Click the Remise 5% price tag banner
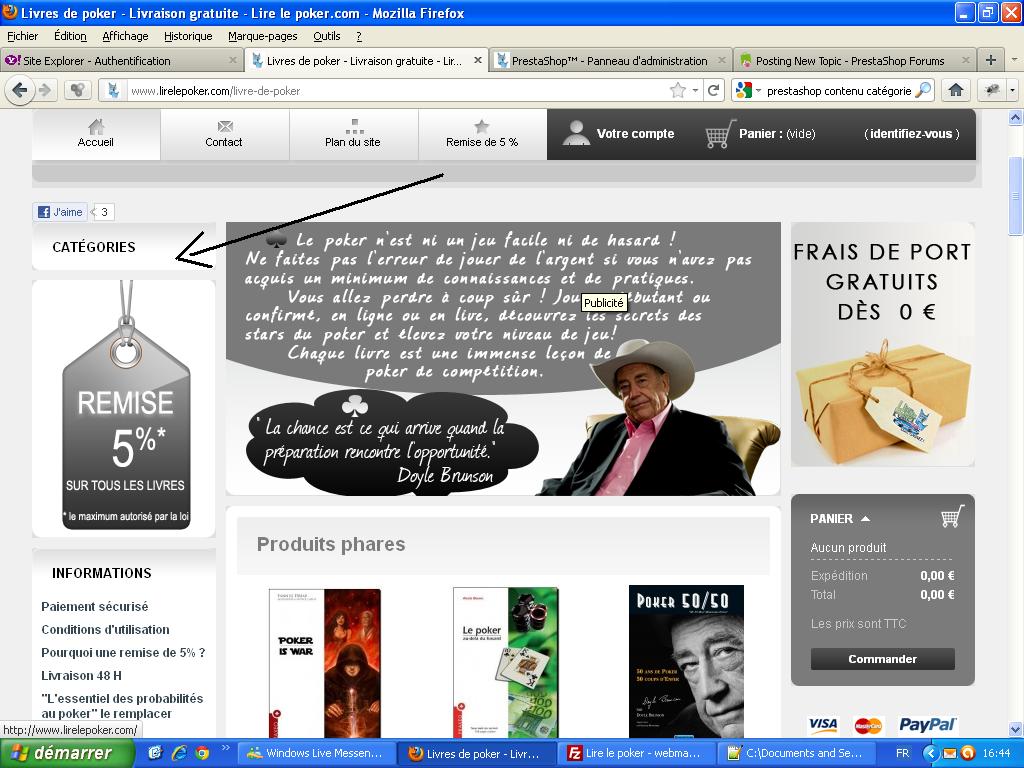1024x768 pixels. click(x=124, y=409)
